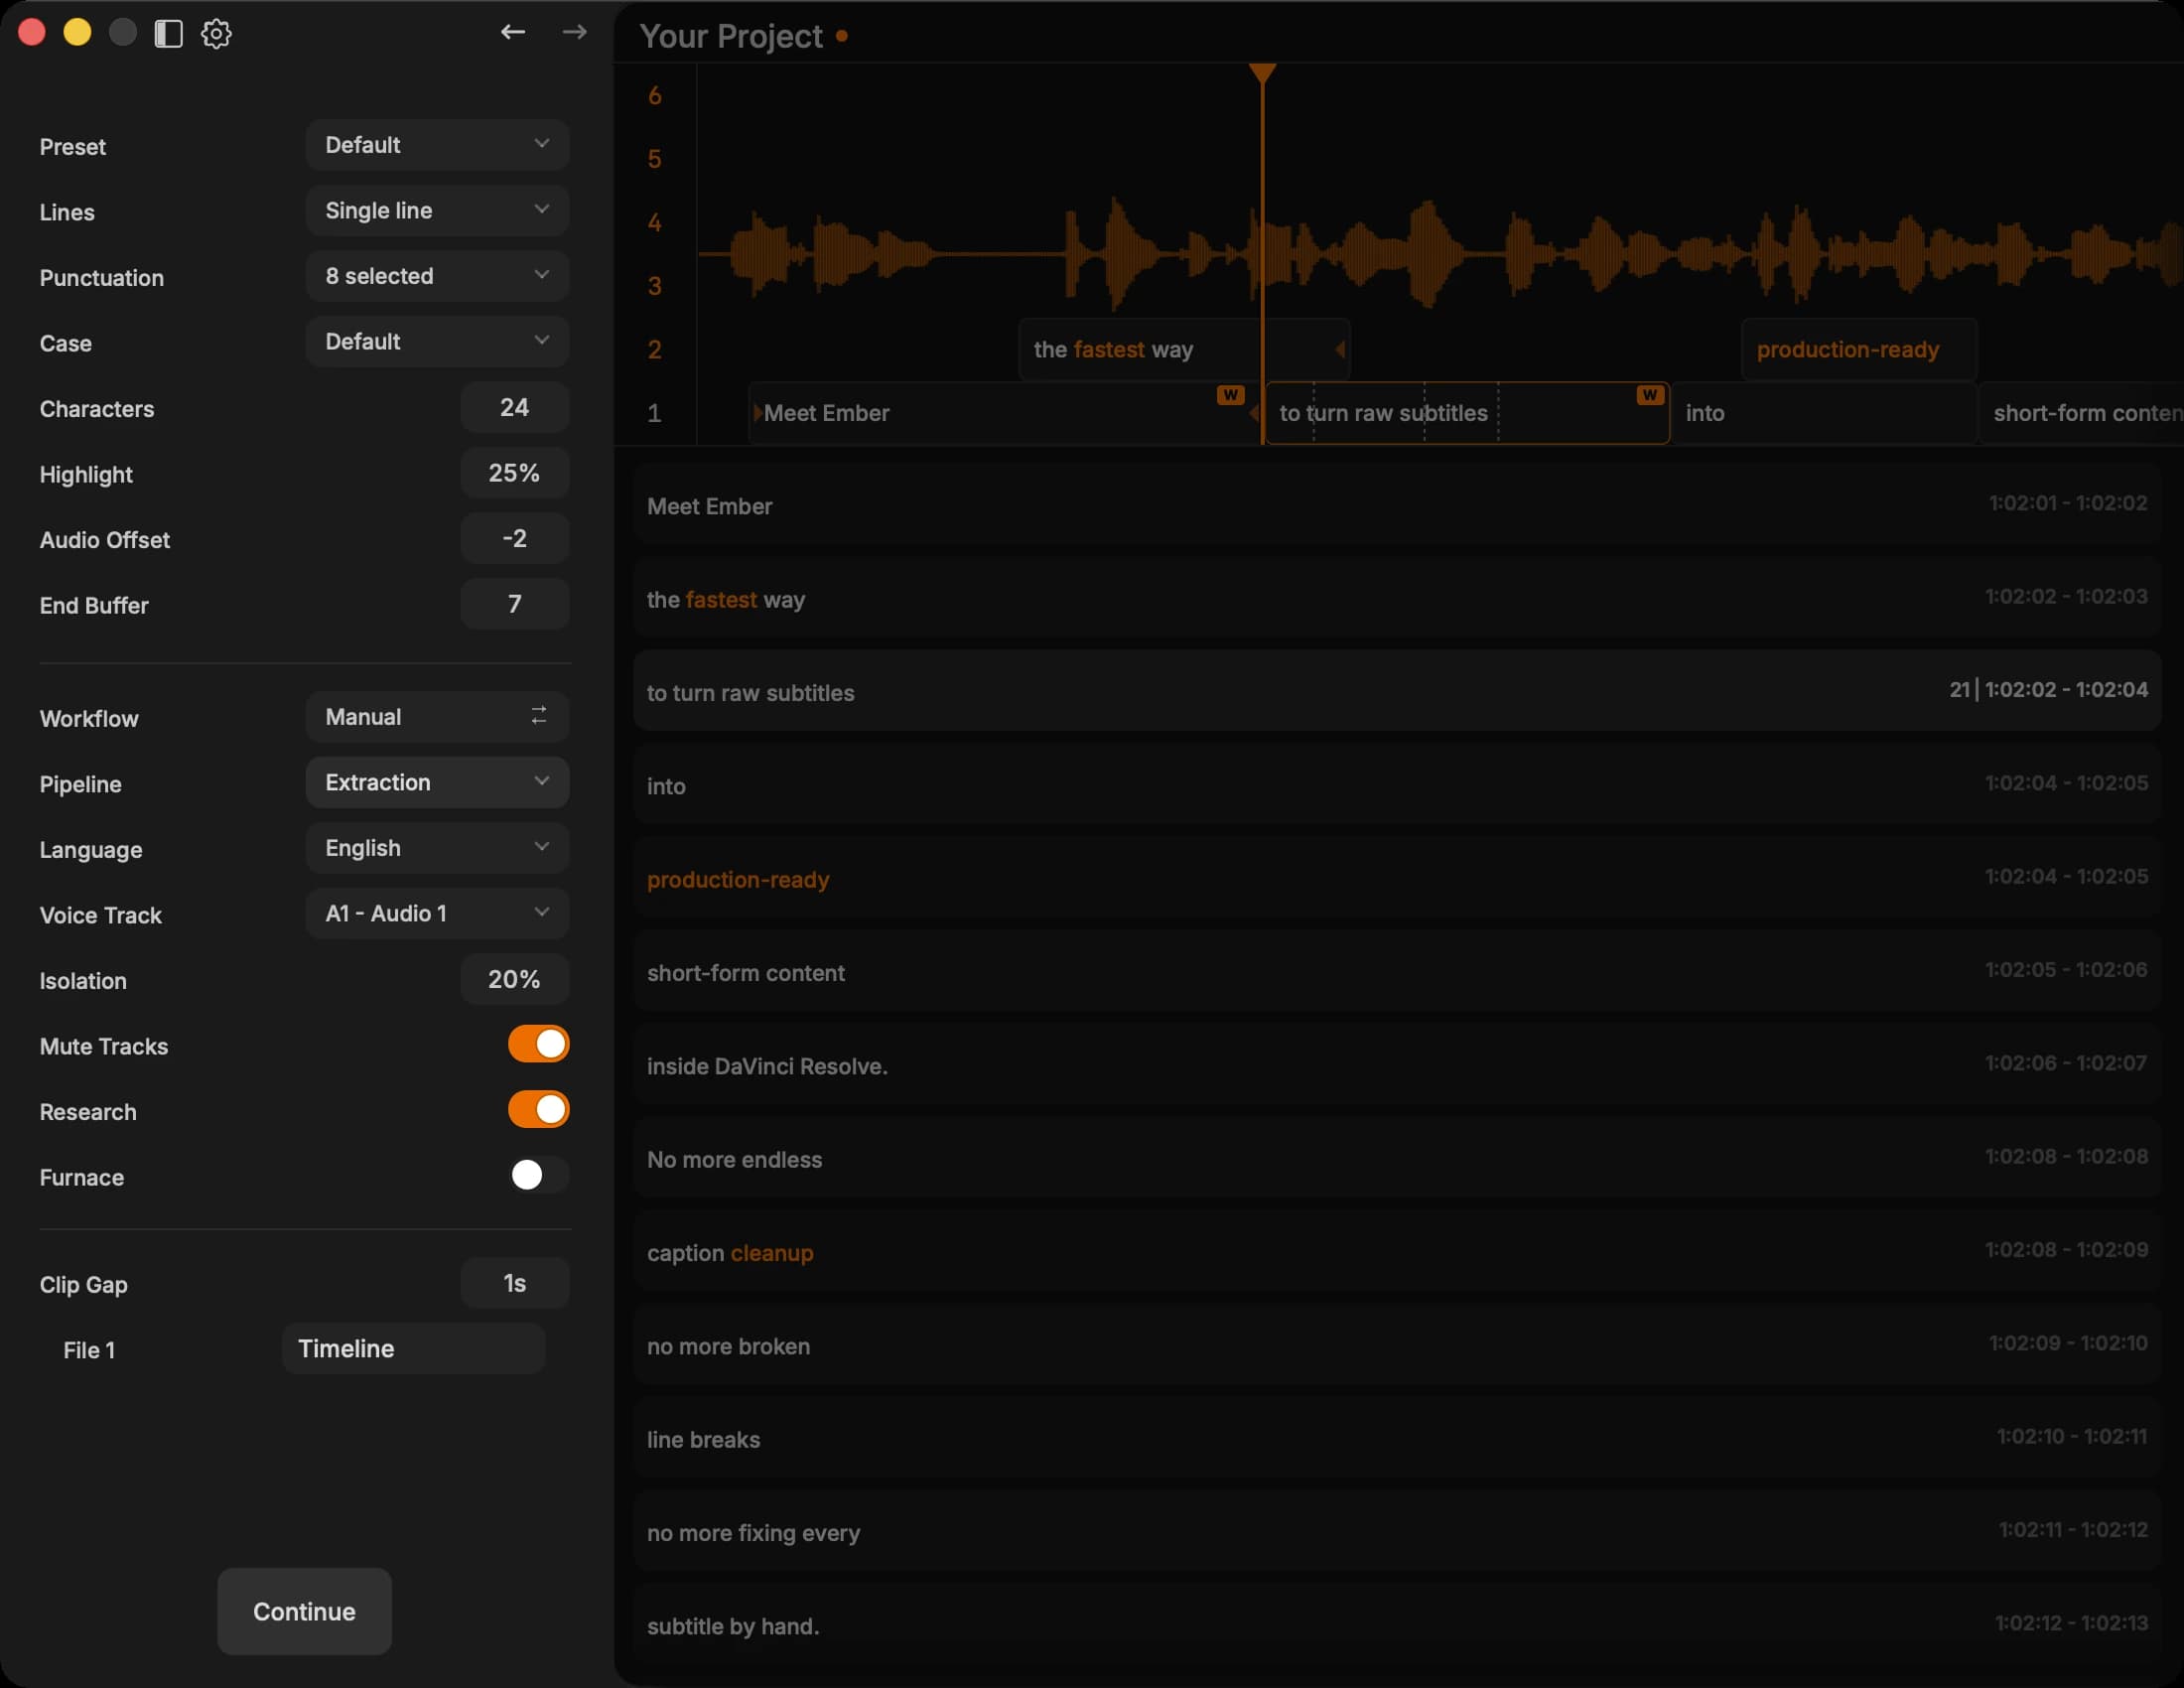Disable the Mute Tracks switch
This screenshot has width=2184, height=1688.
coord(538,1044)
